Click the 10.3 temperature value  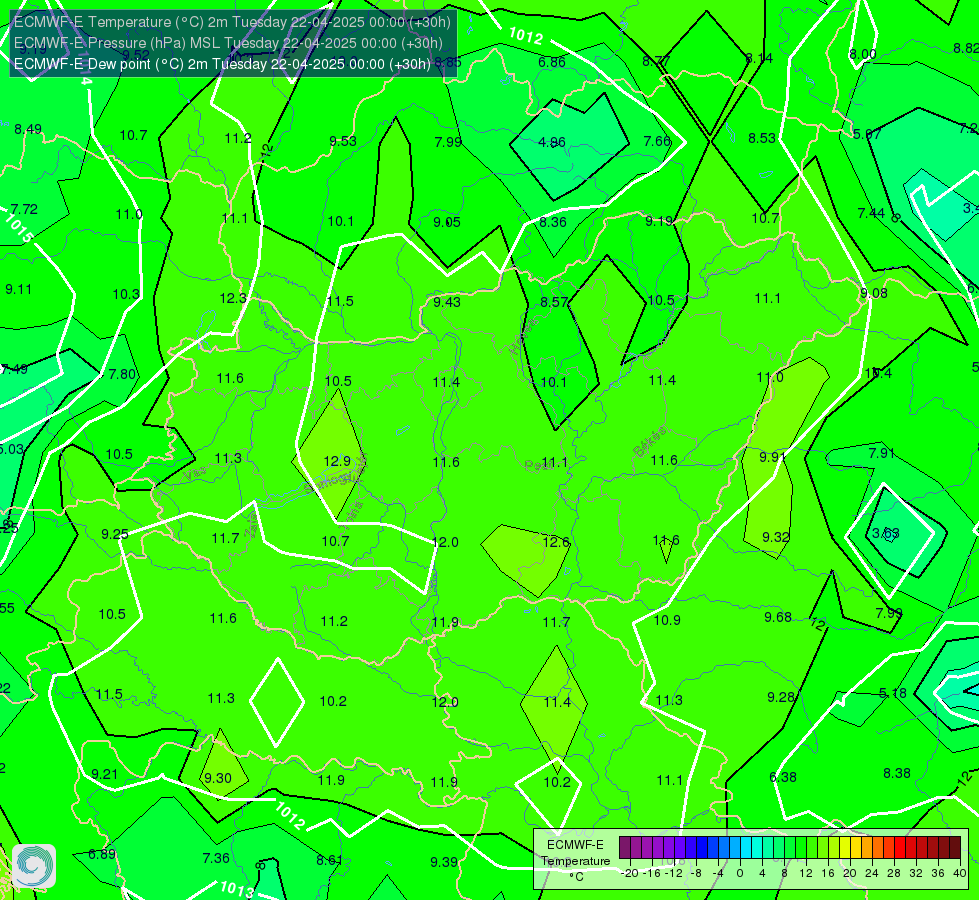126,294
